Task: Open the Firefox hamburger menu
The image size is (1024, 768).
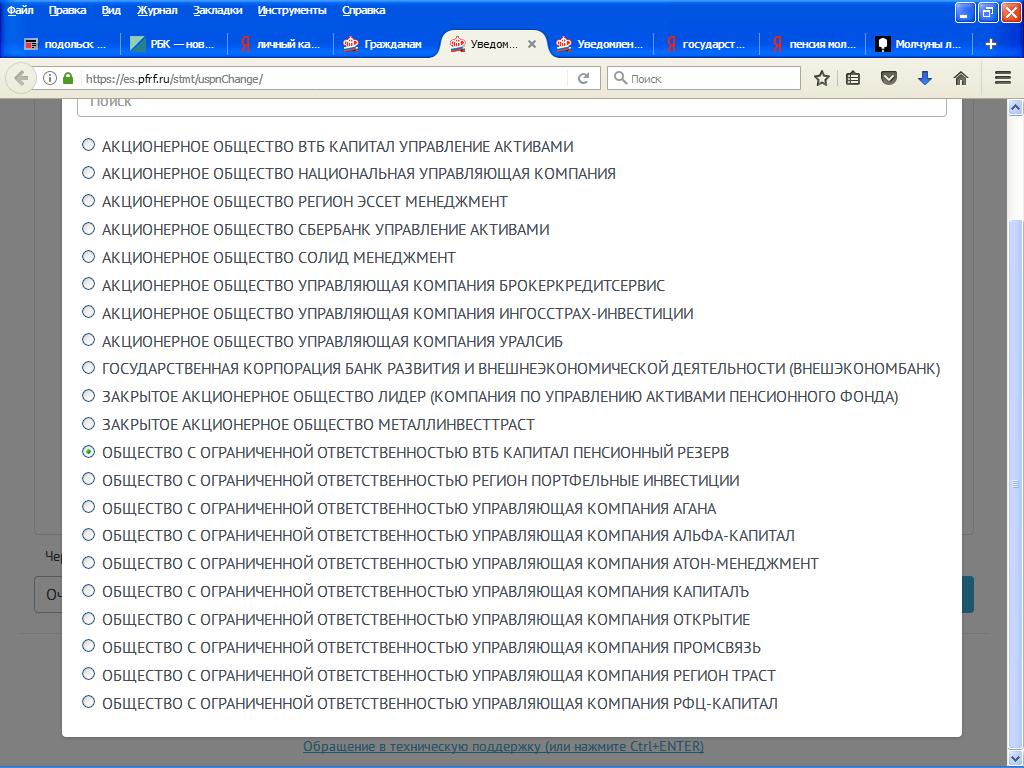Action: (x=1003, y=78)
